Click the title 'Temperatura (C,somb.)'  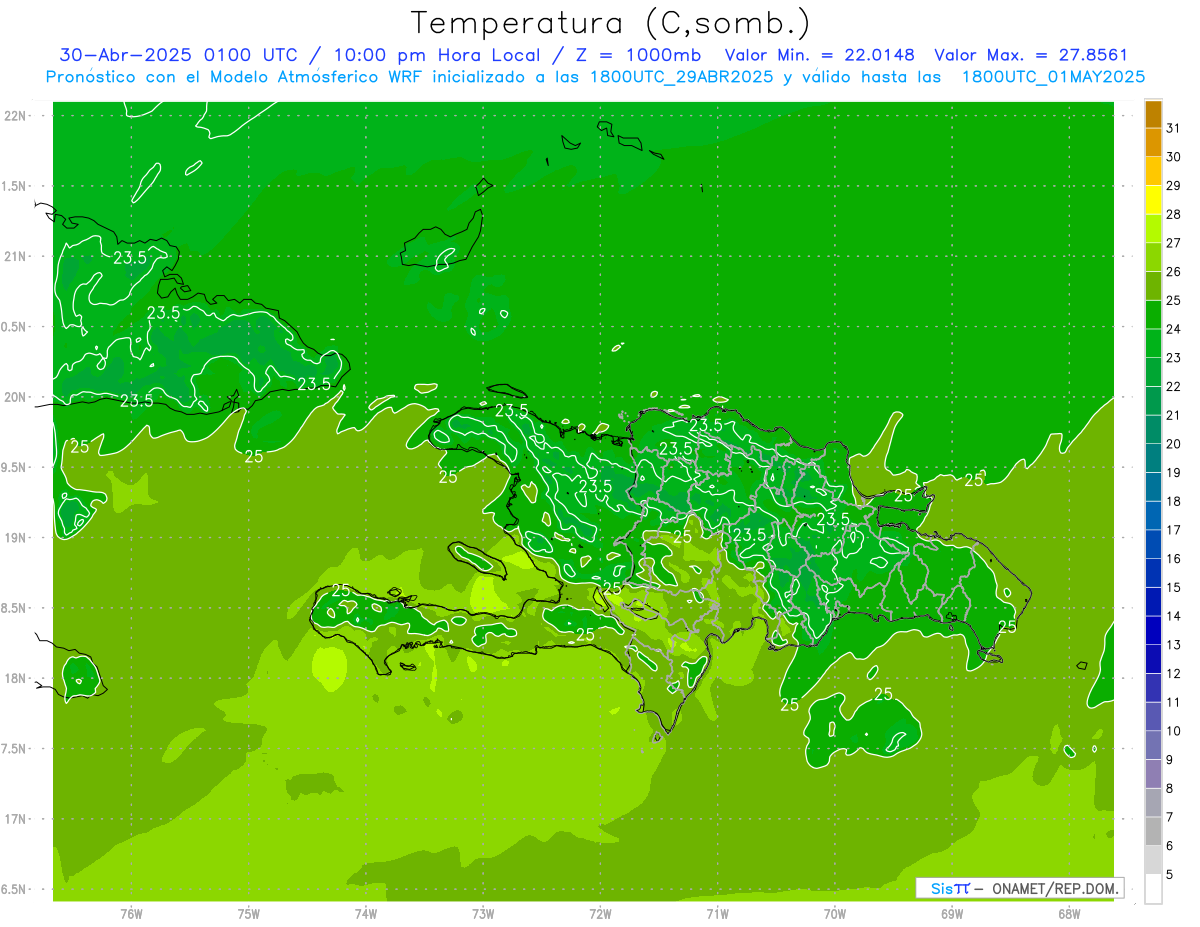tap(612, 23)
